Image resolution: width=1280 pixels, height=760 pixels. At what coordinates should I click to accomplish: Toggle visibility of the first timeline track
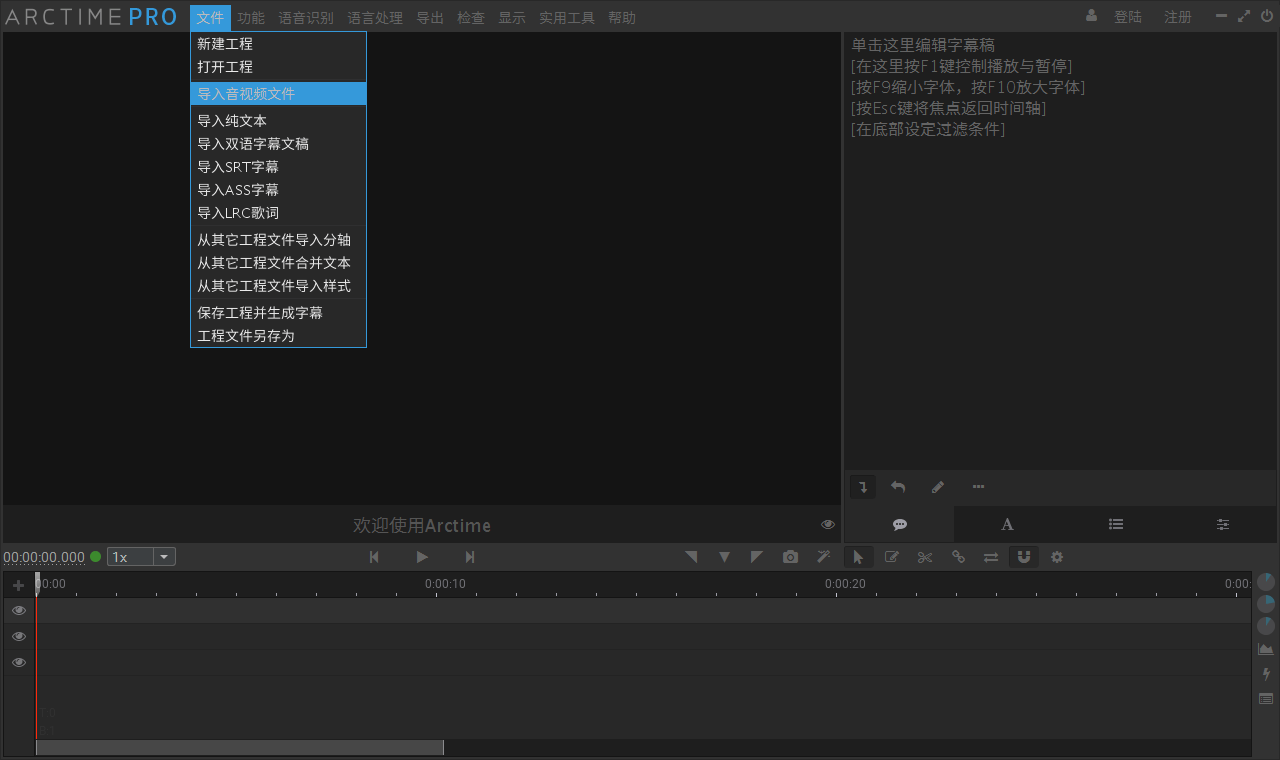tap(18, 610)
